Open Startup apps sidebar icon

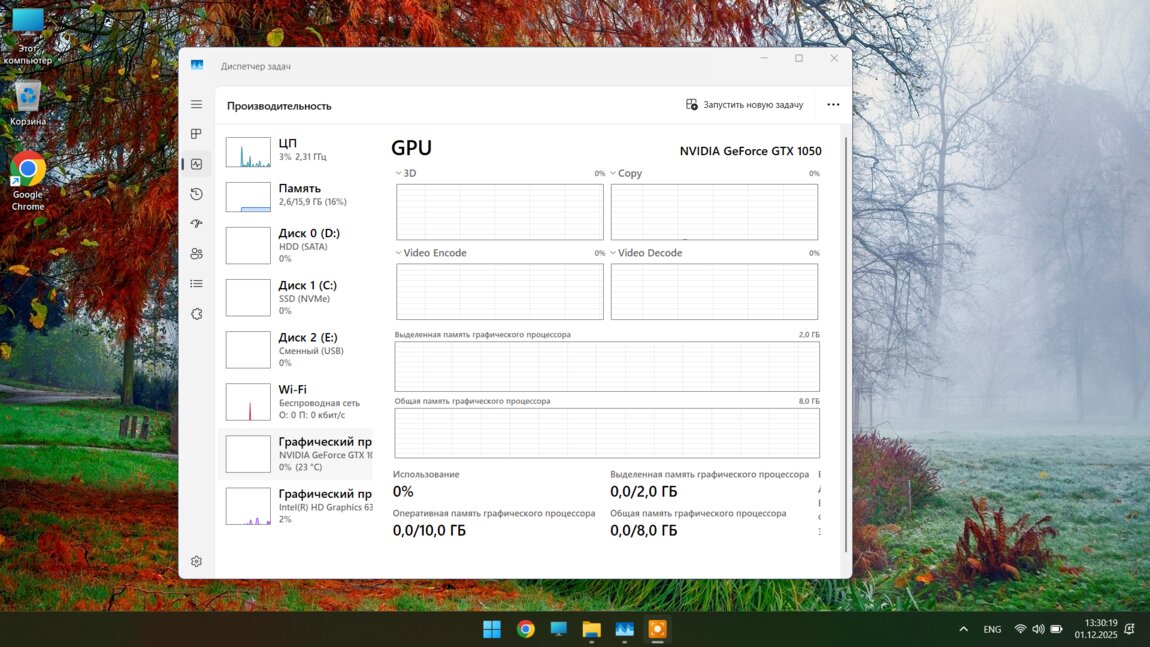click(x=196, y=224)
